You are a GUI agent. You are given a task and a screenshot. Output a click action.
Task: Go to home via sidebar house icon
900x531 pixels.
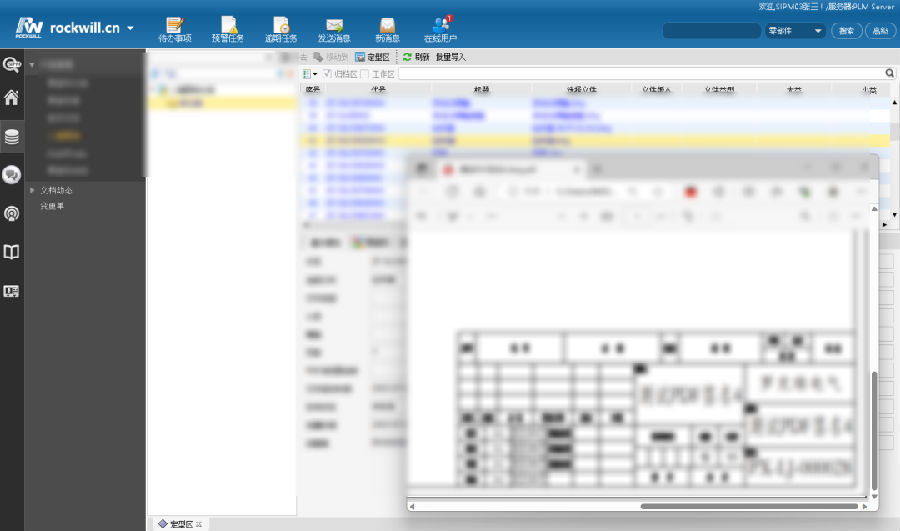coord(11,98)
